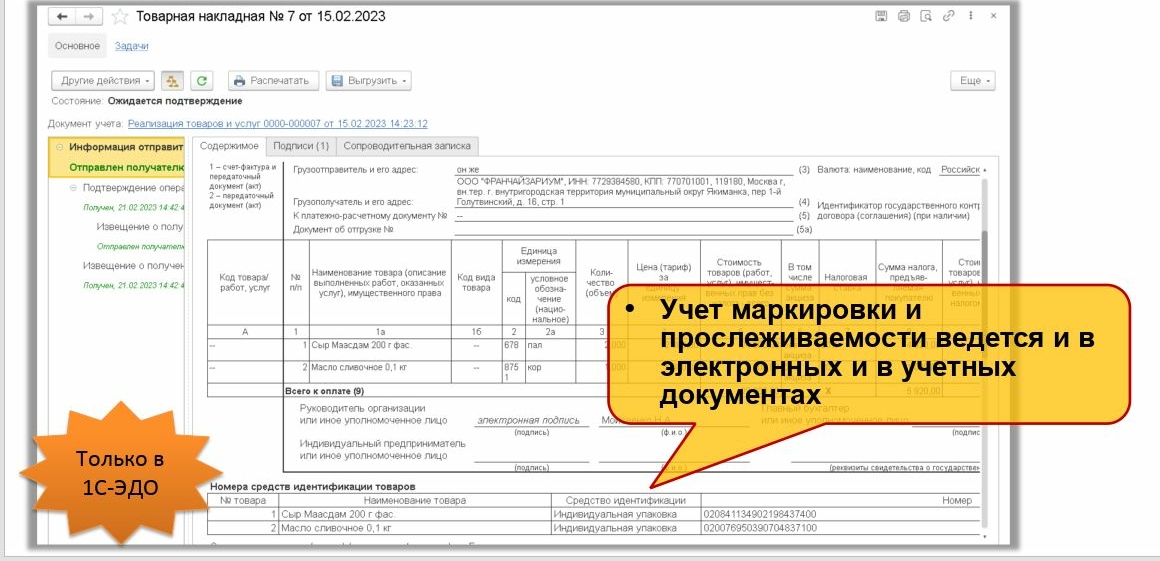This screenshot has height=561, width=1160.
Task: Click identification number 020841134902198437400
Action: (x=760, y=514)
